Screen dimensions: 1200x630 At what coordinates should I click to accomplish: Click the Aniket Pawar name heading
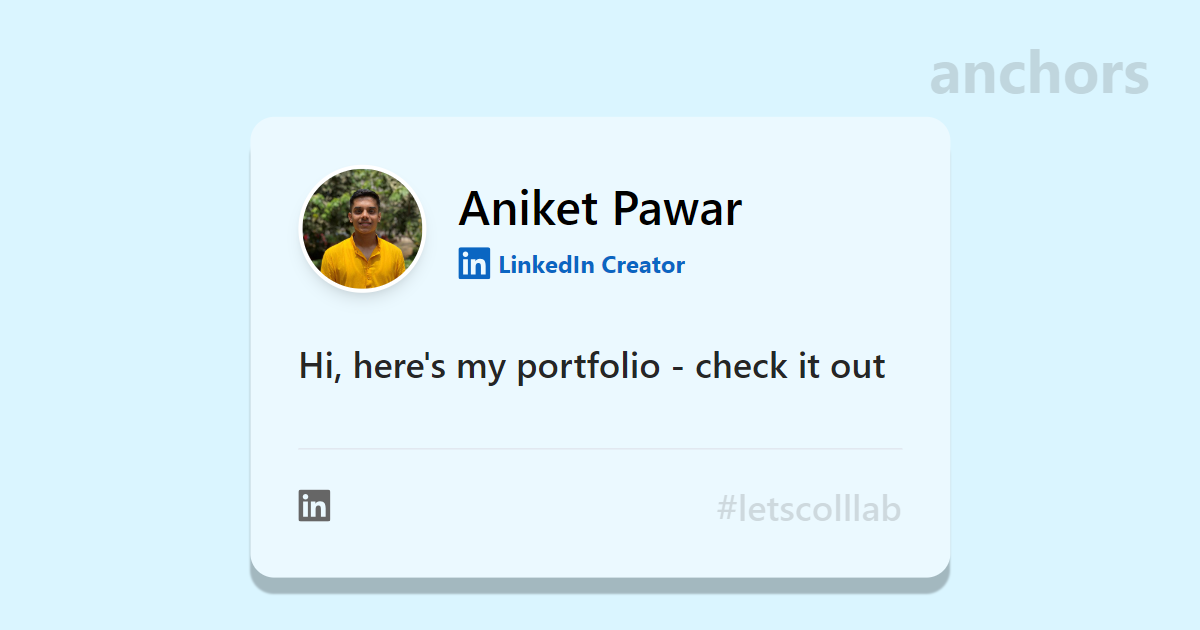tap(600, 209)
